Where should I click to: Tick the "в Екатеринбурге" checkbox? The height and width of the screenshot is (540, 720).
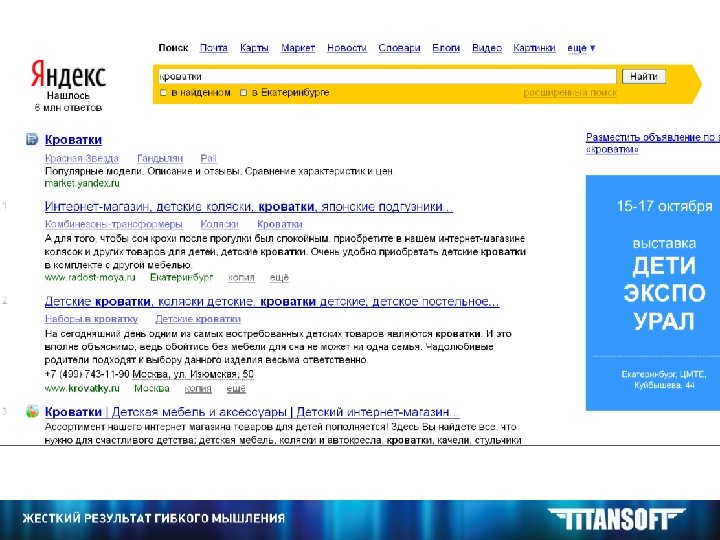[x=243, y=93]
